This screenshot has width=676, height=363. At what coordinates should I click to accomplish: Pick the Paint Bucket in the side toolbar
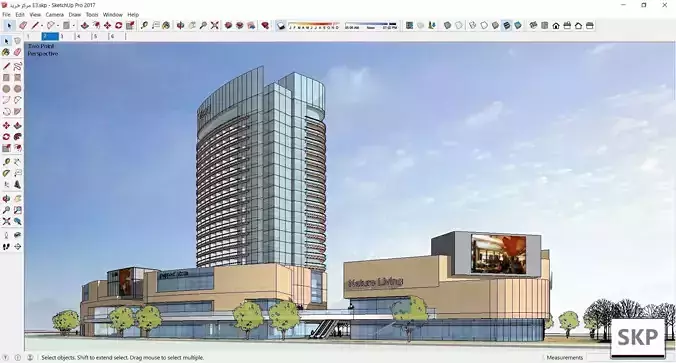tap(6, 52)
